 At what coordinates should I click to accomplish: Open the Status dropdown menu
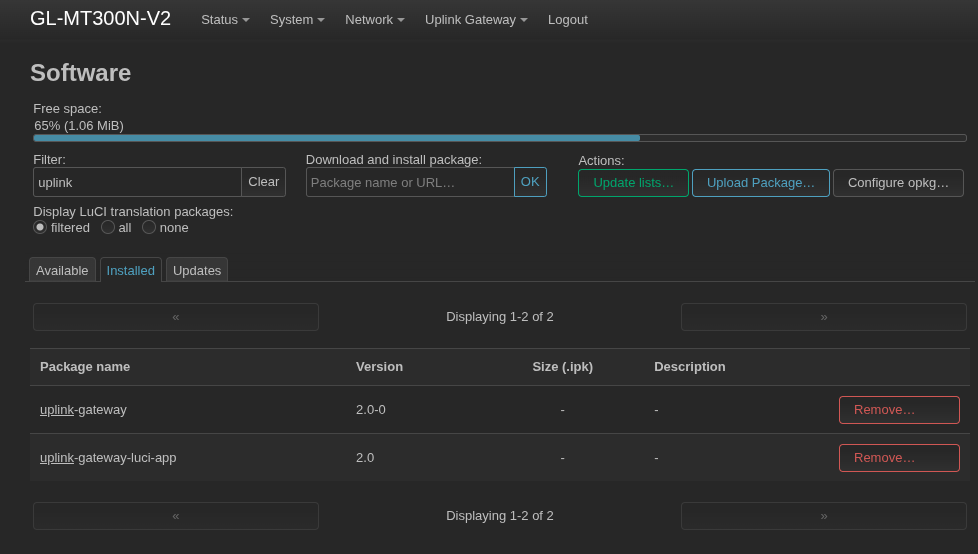225,20
